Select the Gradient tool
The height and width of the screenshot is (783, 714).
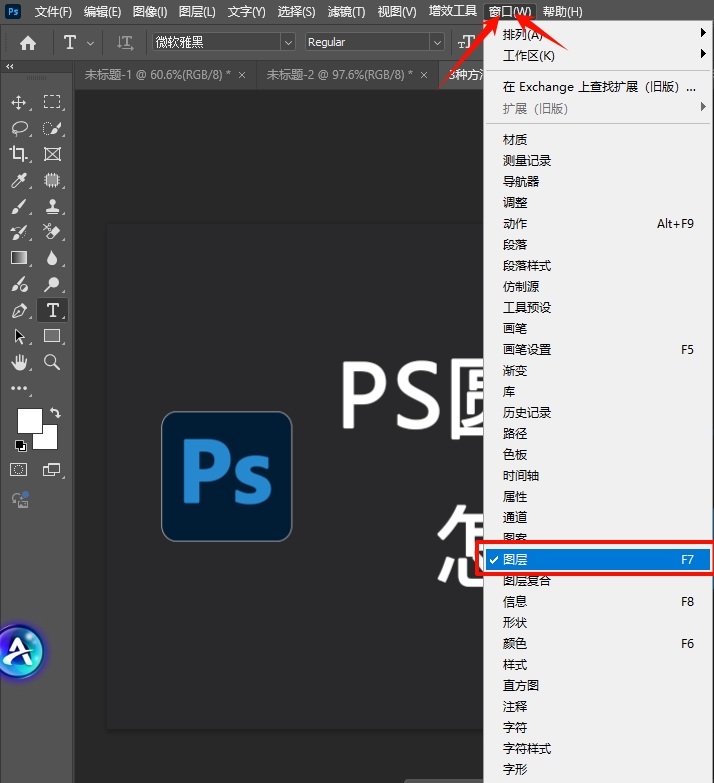(19, 258)
